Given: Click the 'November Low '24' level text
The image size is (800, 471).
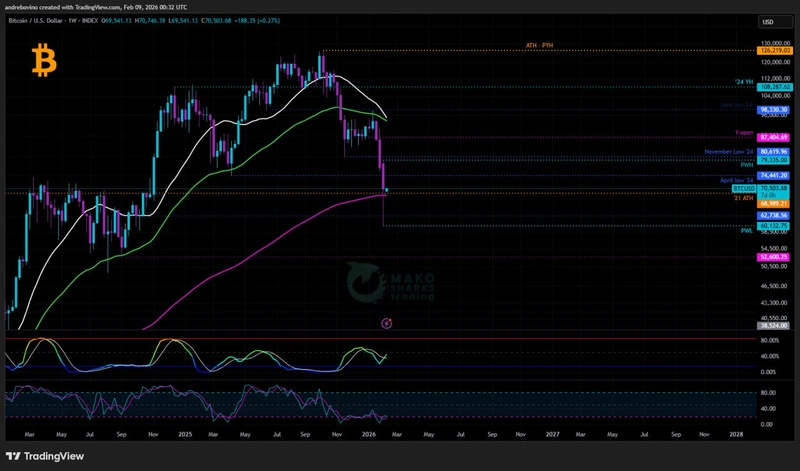Looking at the screenshot, I should coord(729,151).
